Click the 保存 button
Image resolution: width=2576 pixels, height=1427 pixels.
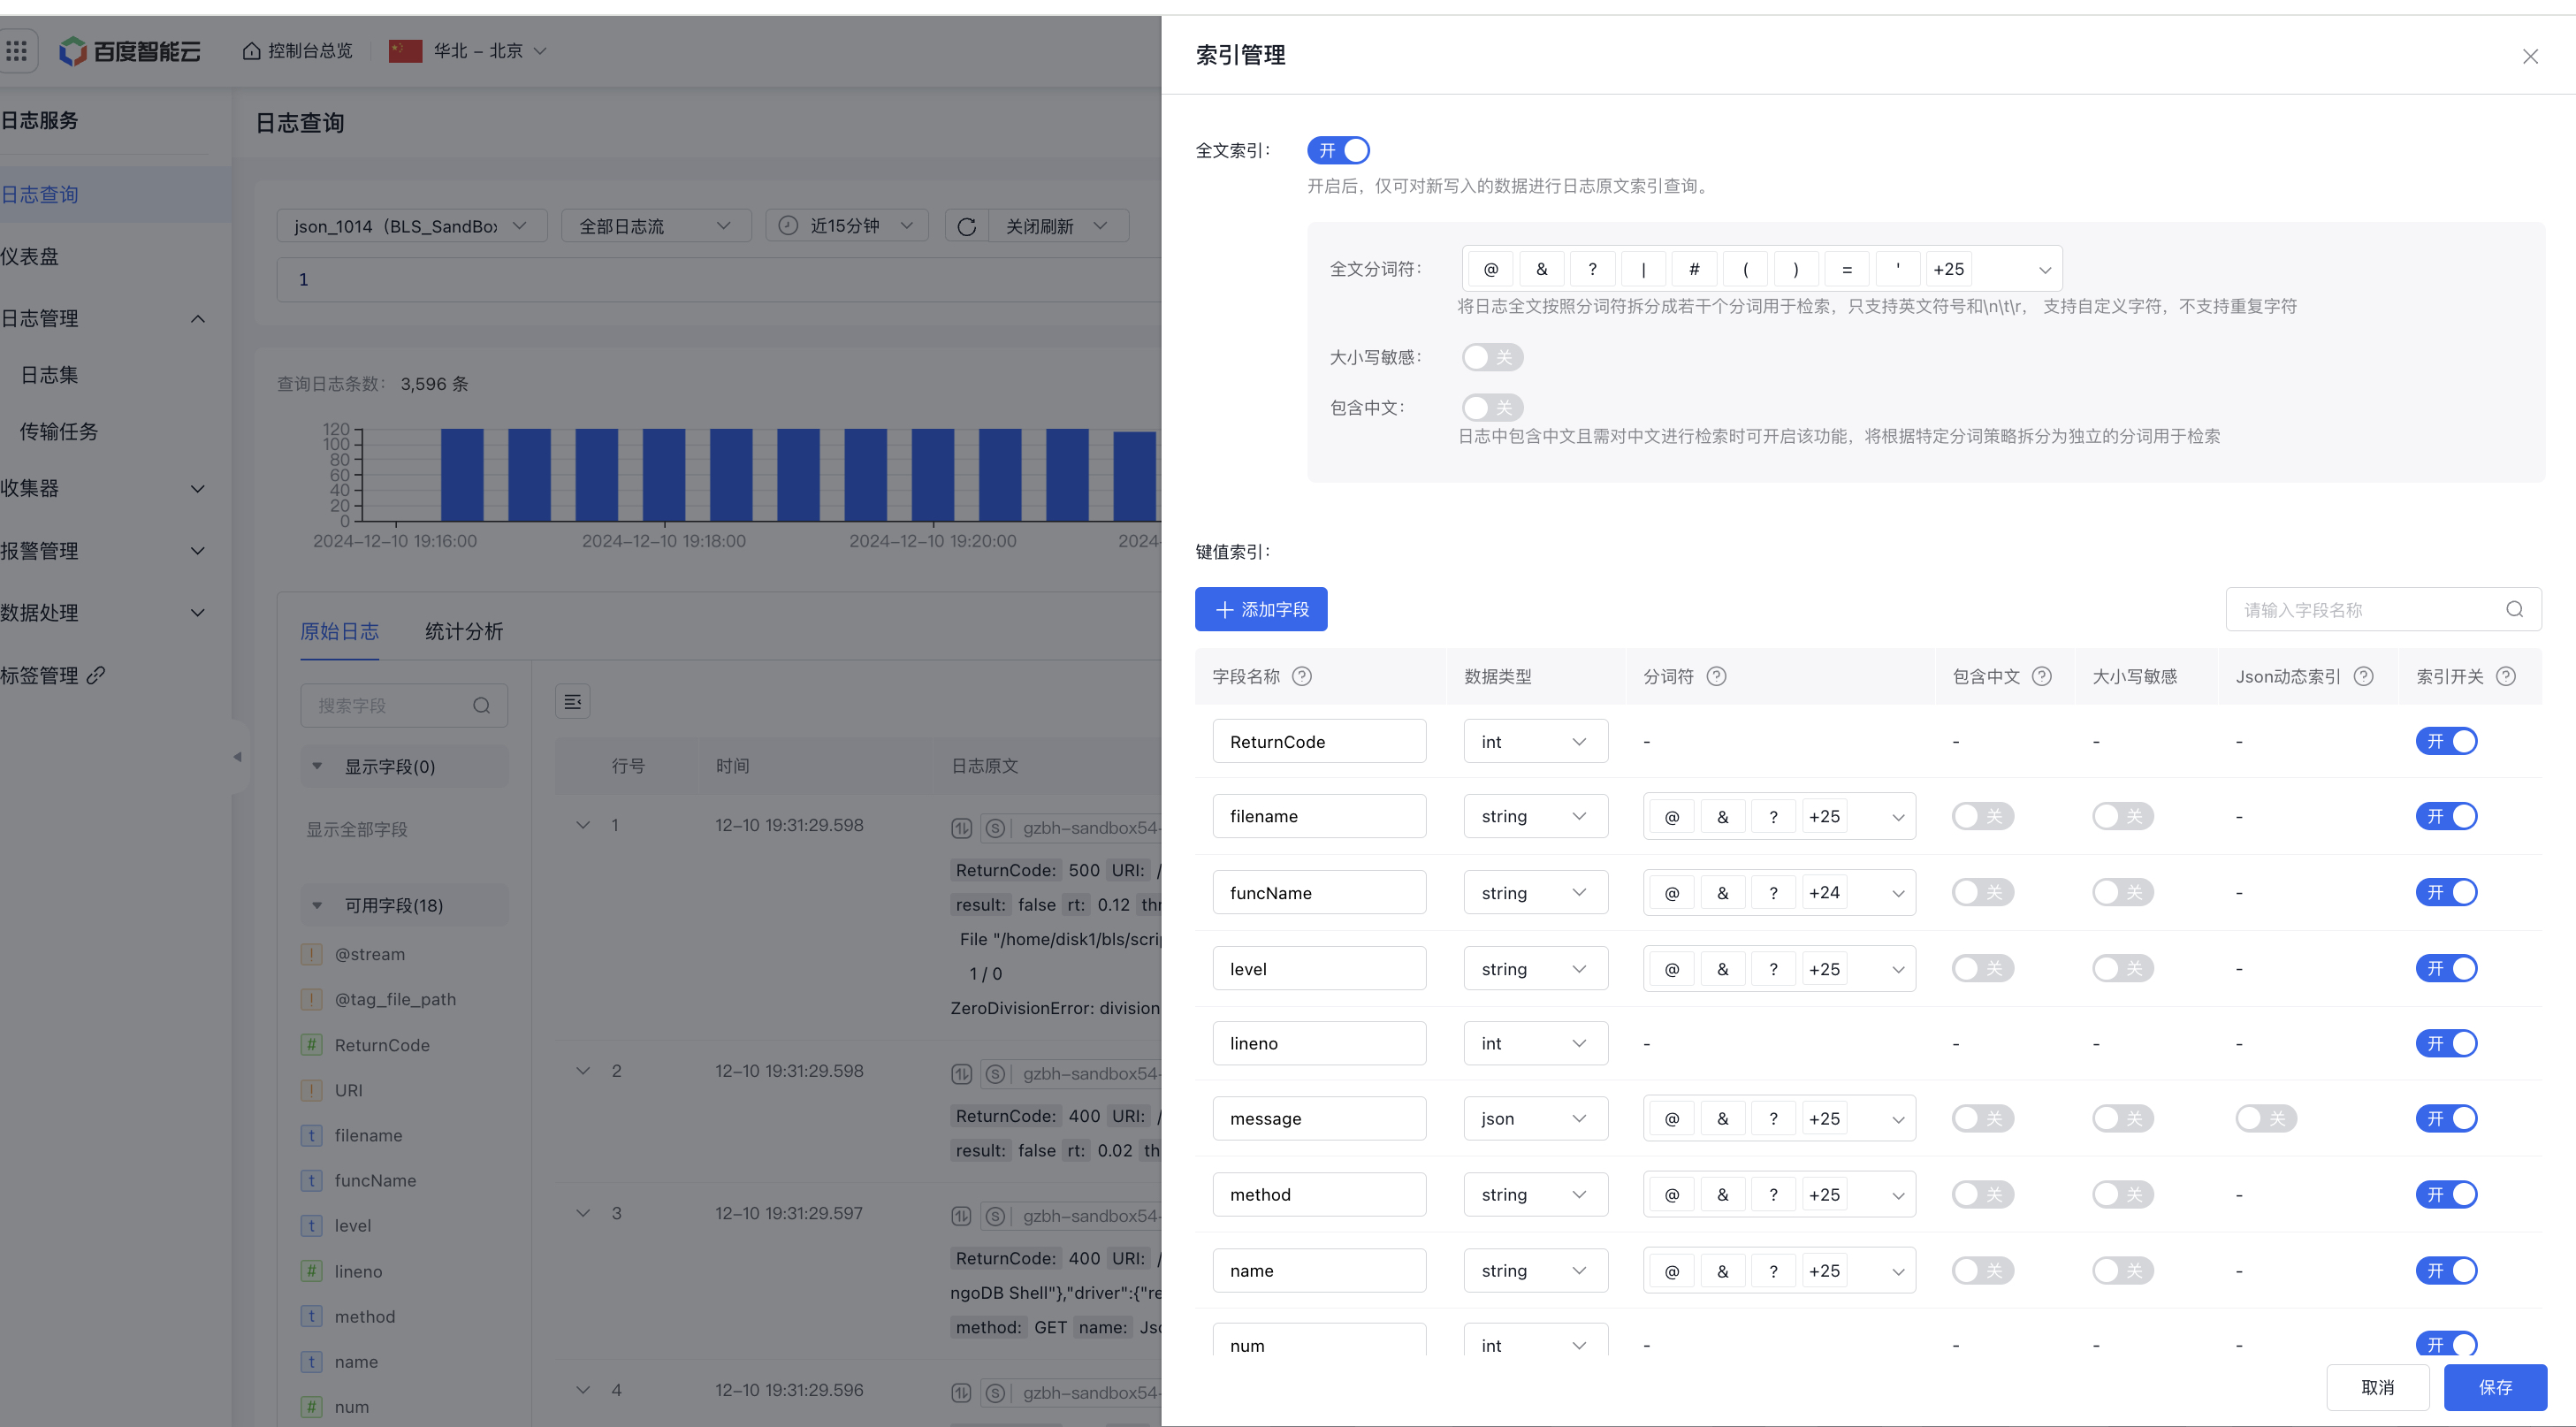(2496, 1388)
